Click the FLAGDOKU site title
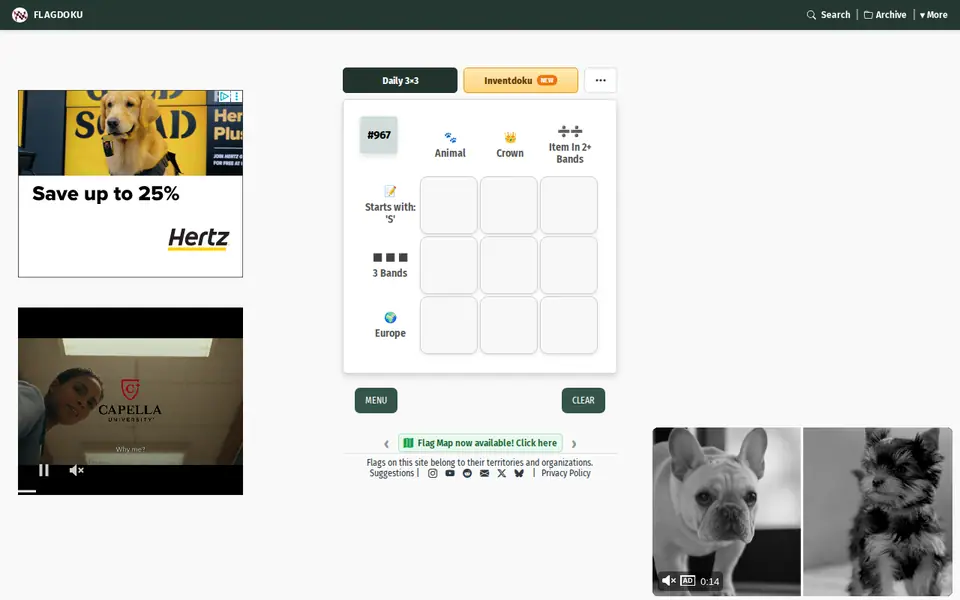 coord(58,15)
